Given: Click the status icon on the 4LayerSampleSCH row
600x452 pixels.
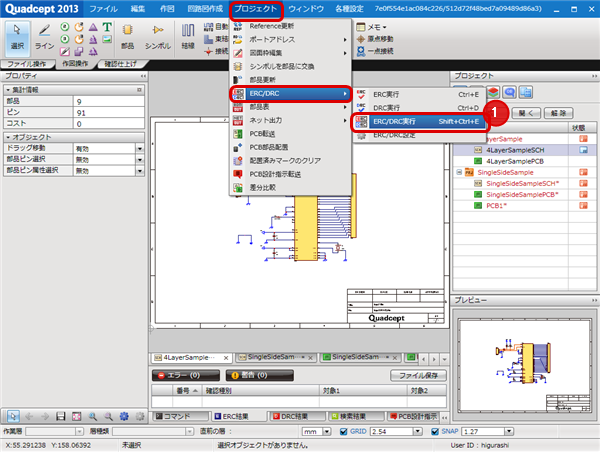Looking at the screenshot, I should [x=583, y=150].
